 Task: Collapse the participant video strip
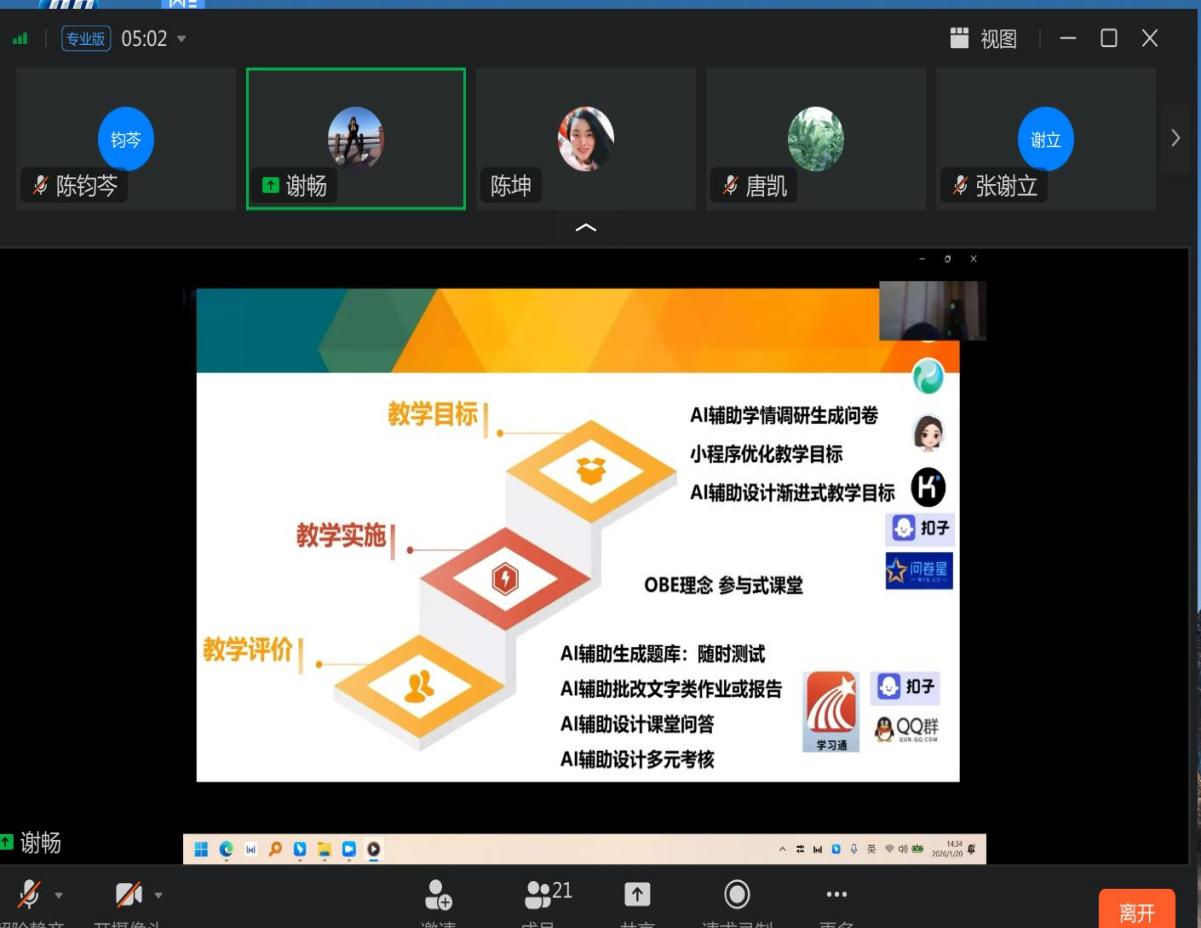coord(586,228)
